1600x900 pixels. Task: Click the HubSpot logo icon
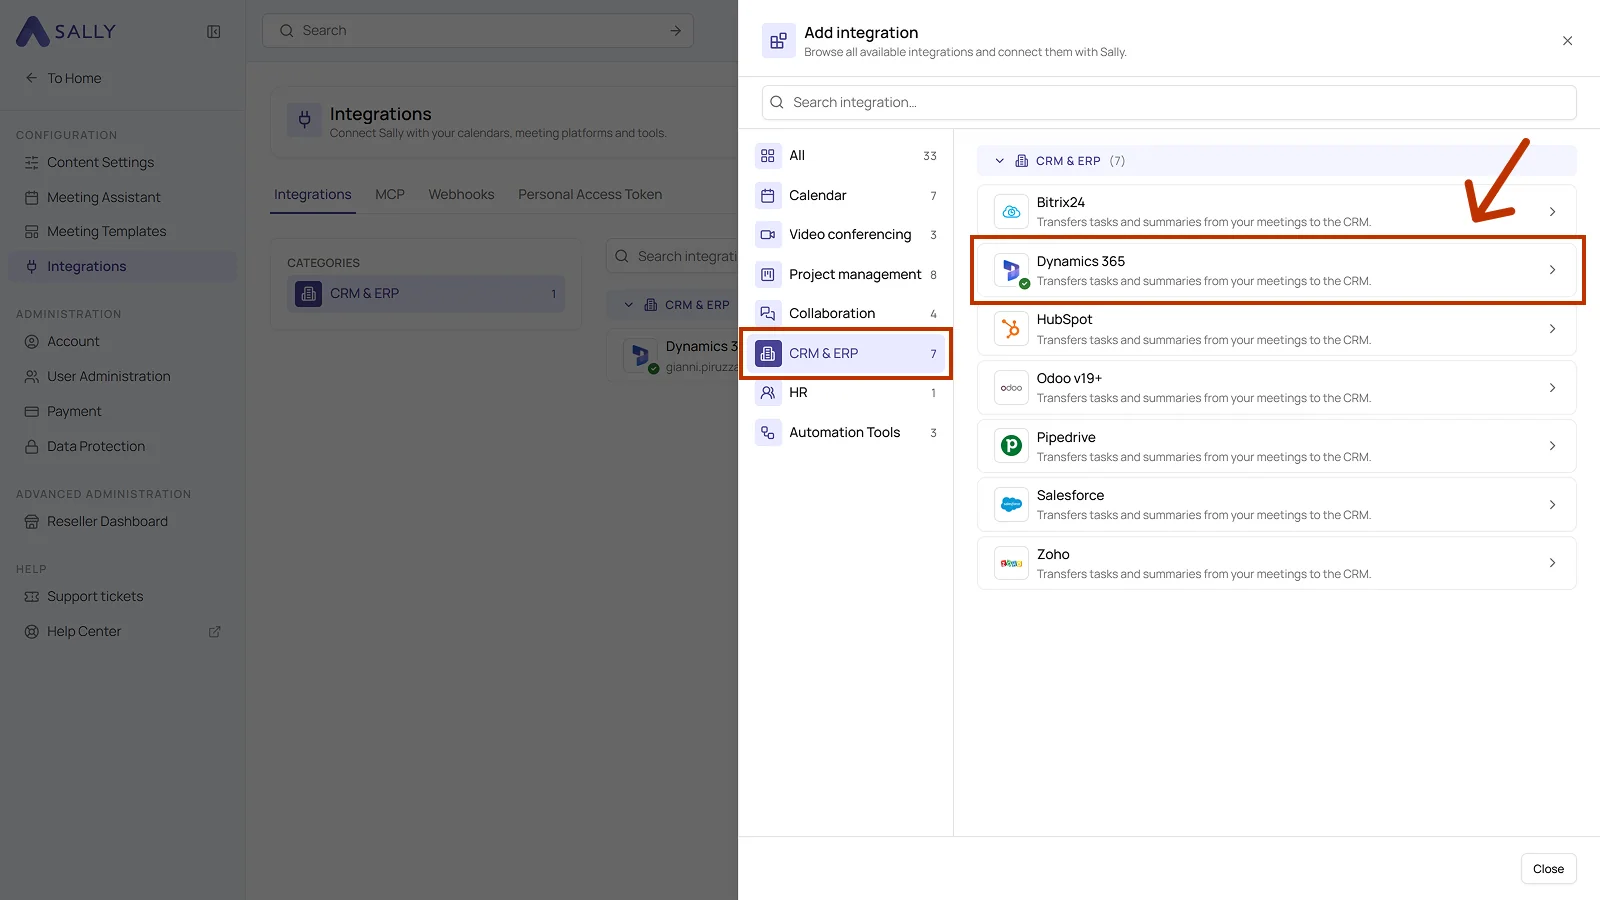tap(1011, 329)
